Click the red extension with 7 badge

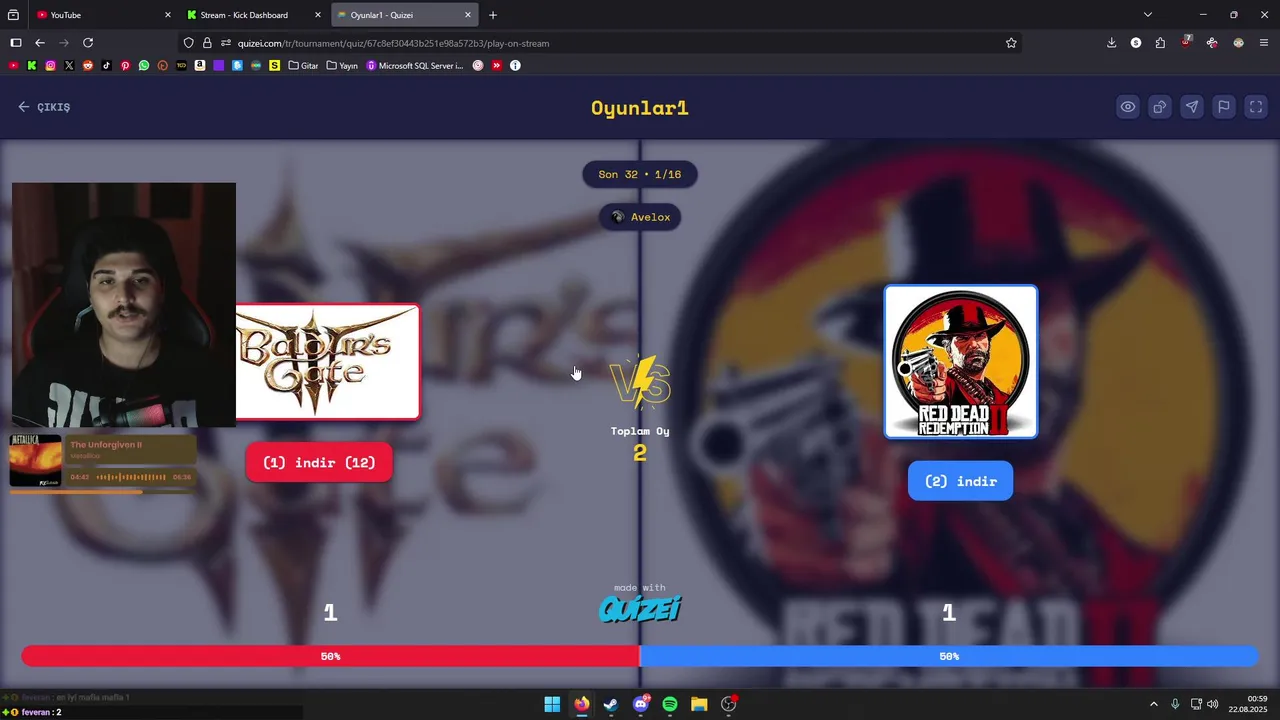pos(1186,42)
